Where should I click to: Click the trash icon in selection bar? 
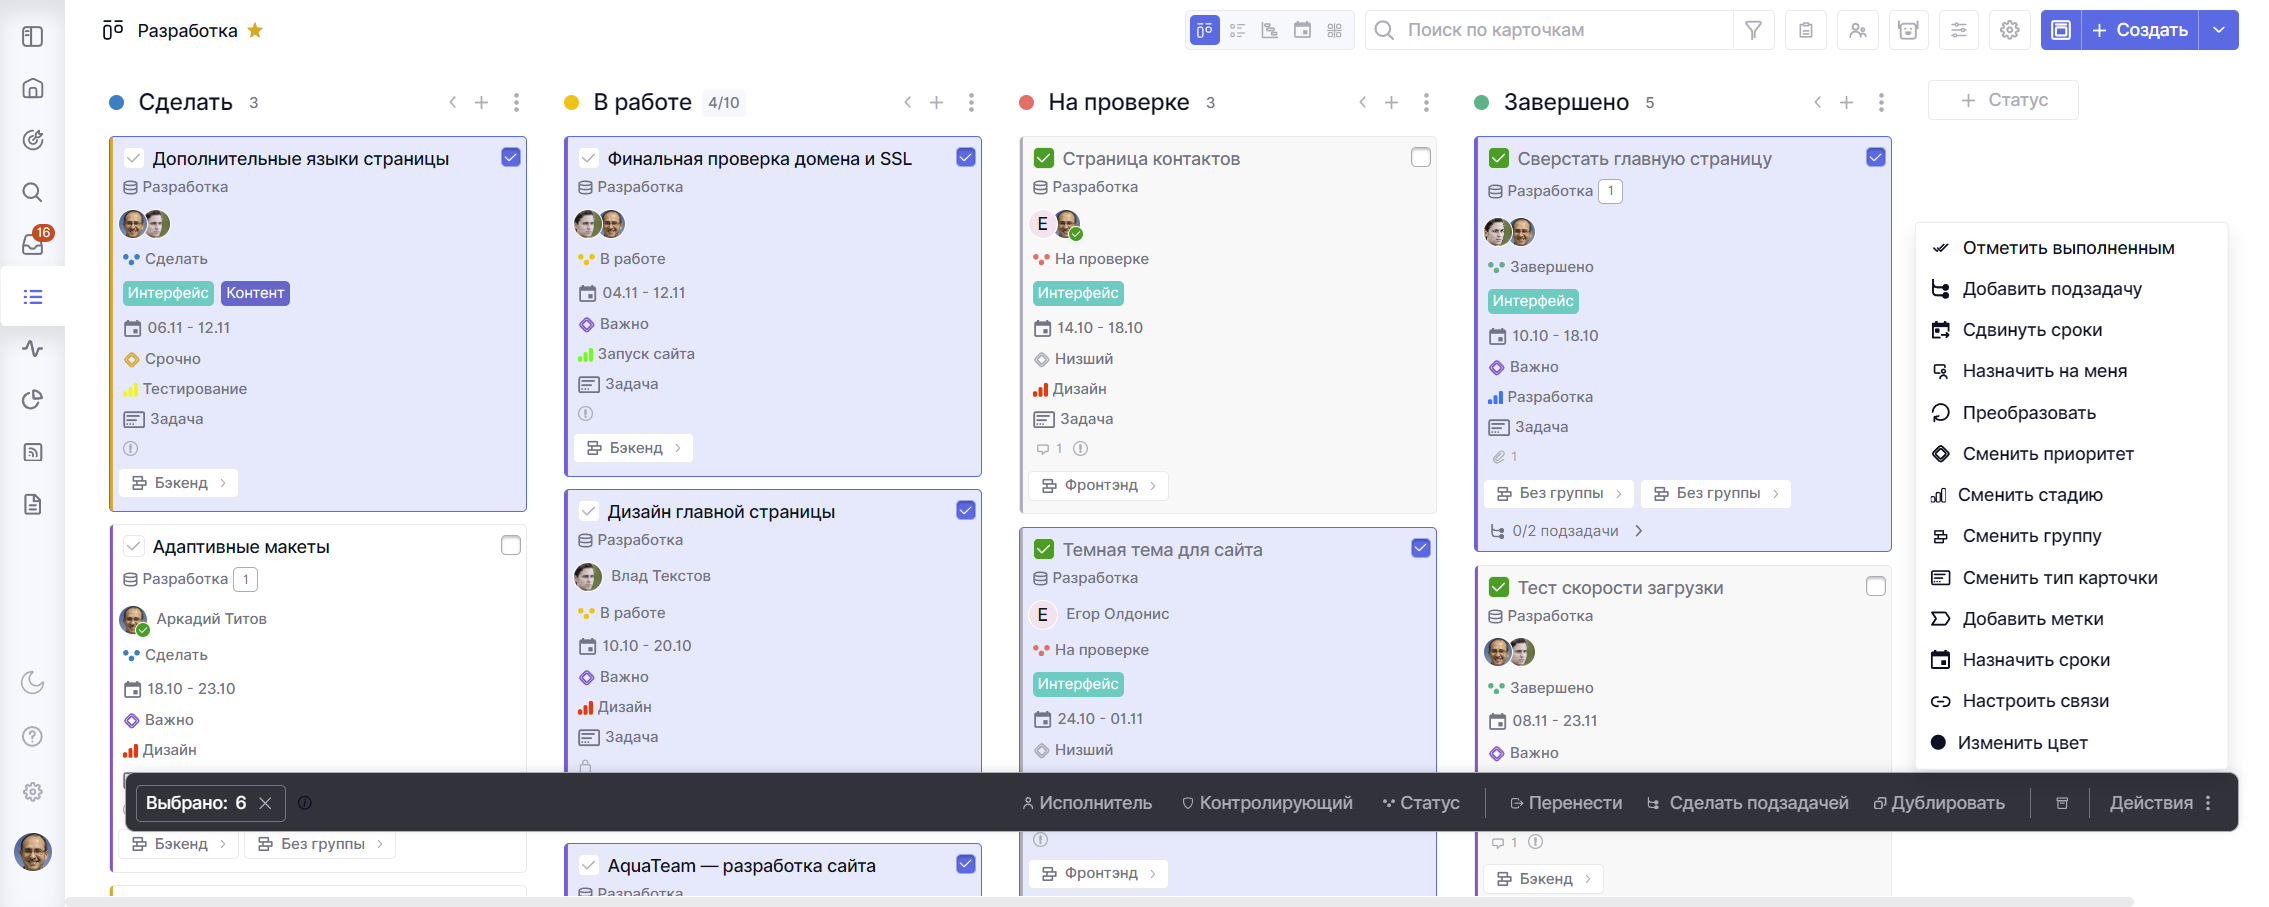pyautogui.click(x=2061, y=803)
